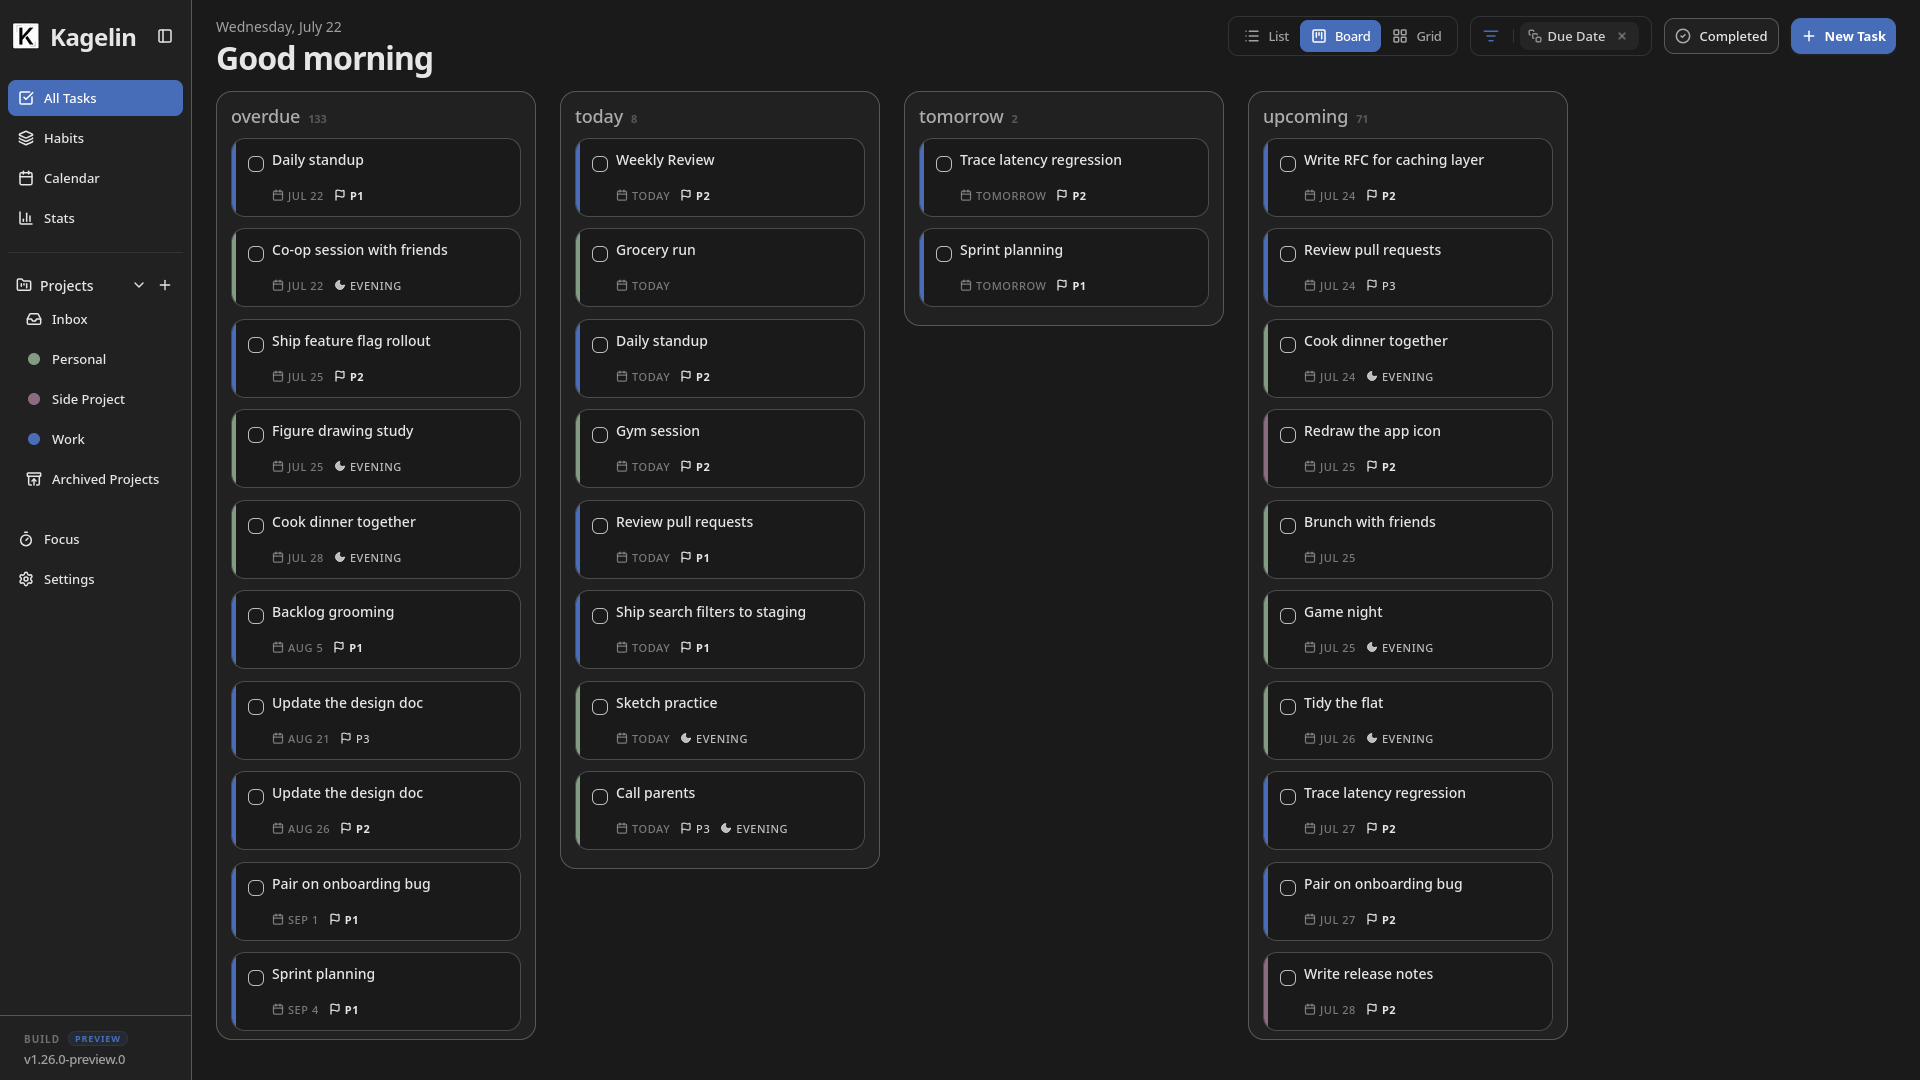
Task: Mark Redraw the app icon done
Action: [x=1288, y=435]
